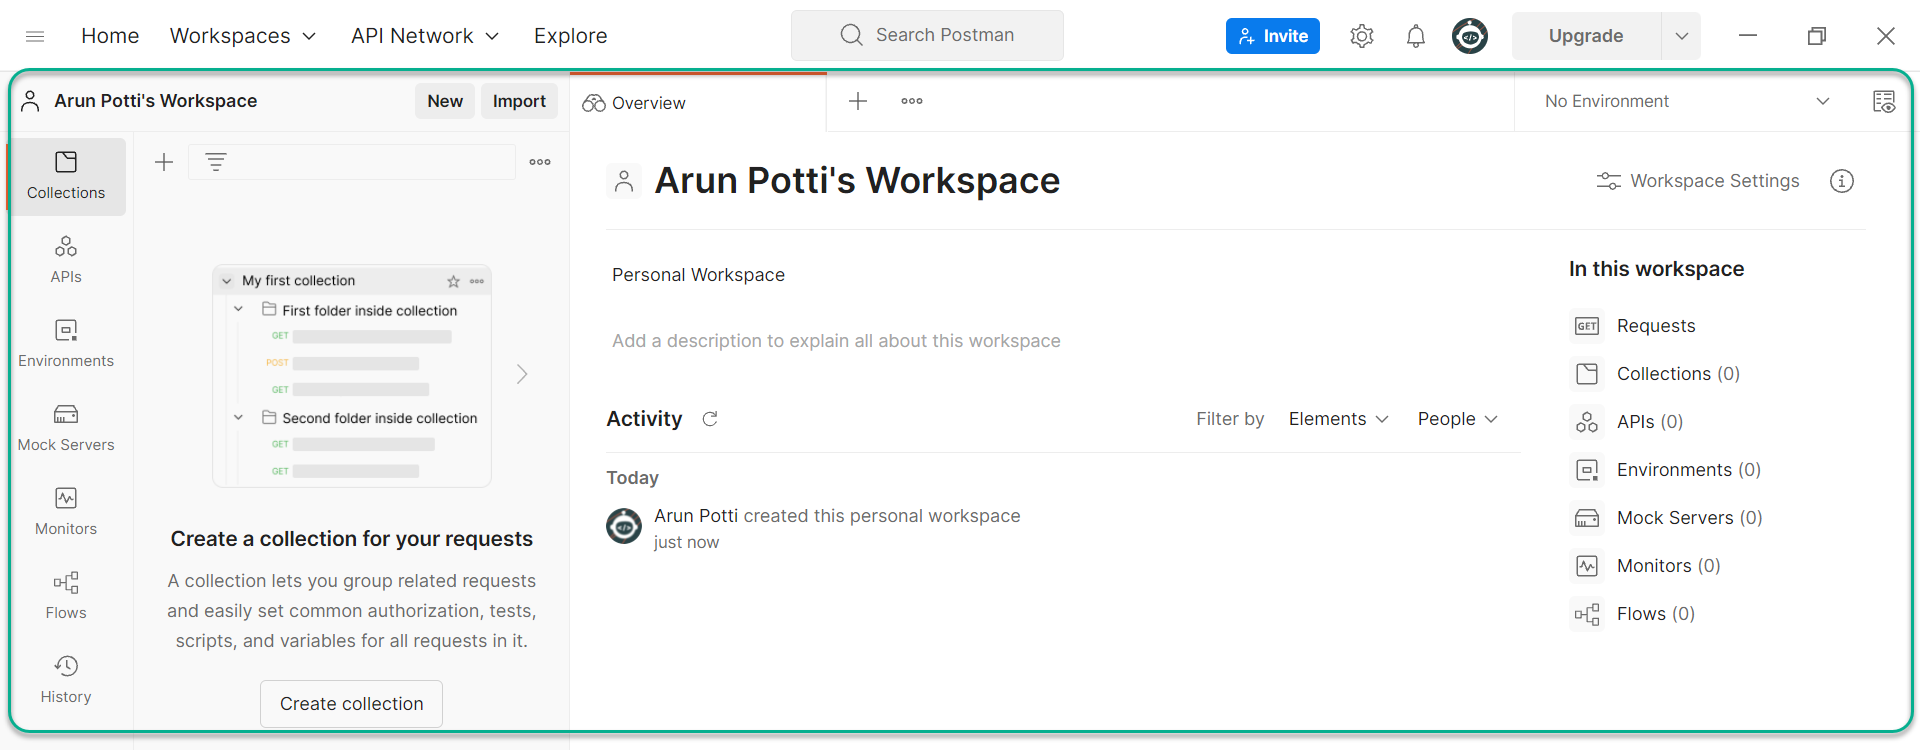The height and width of the screenshot is (750, 1920).
Task: Click the workspace person icon near title
Action: pos(624,181)
